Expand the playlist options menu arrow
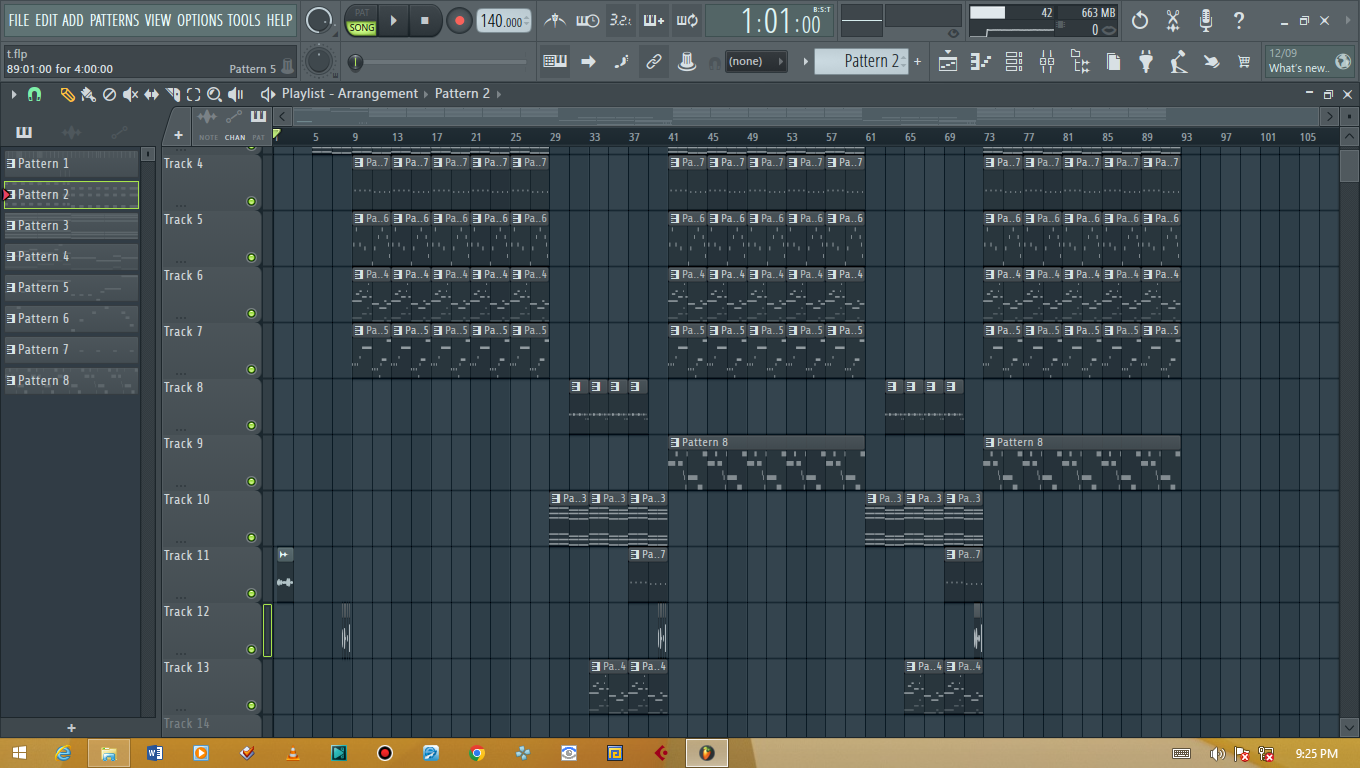 click(14, 94)
